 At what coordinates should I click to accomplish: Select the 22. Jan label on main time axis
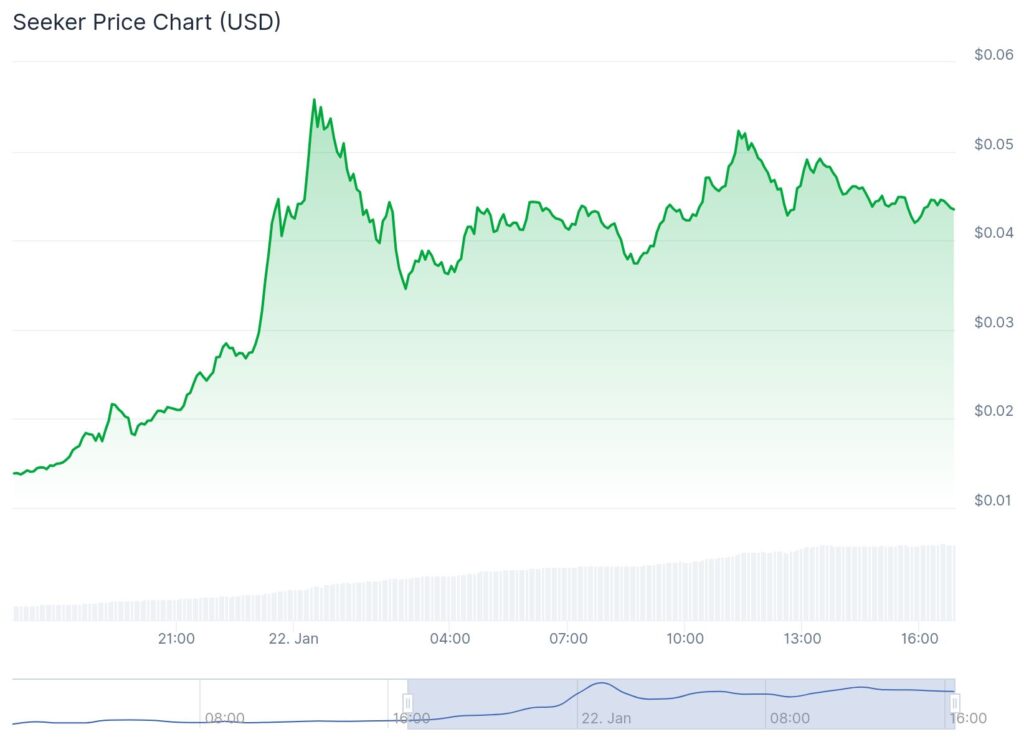[x=294, y=639]
